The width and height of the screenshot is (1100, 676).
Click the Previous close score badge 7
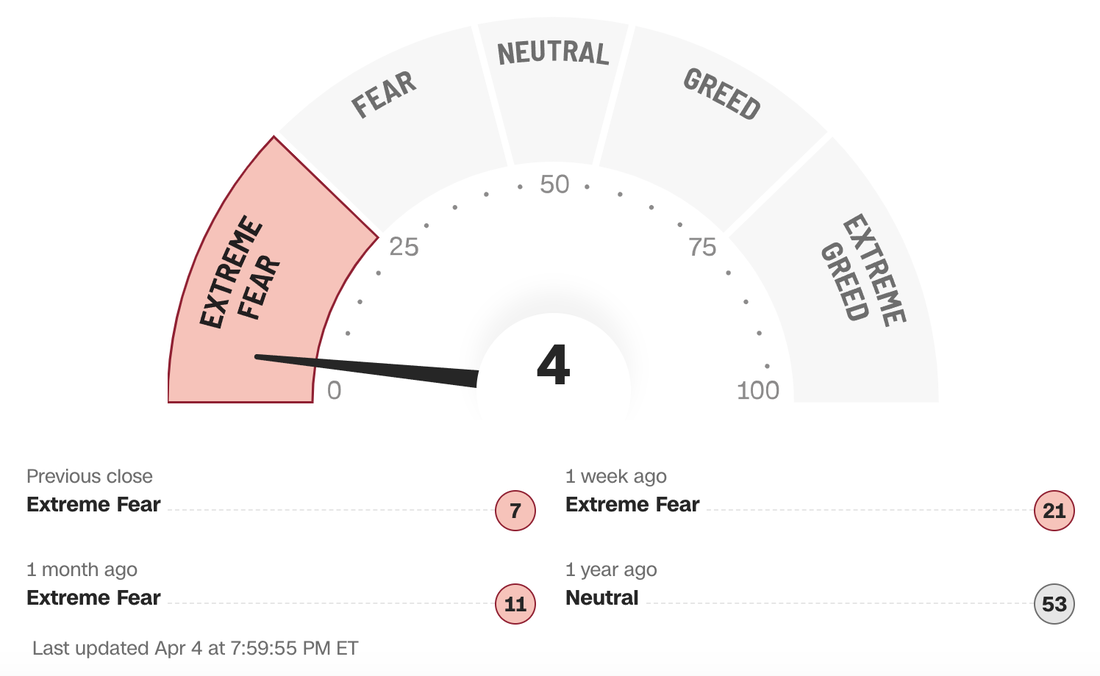pyautogui.click(x=516, y=511)
